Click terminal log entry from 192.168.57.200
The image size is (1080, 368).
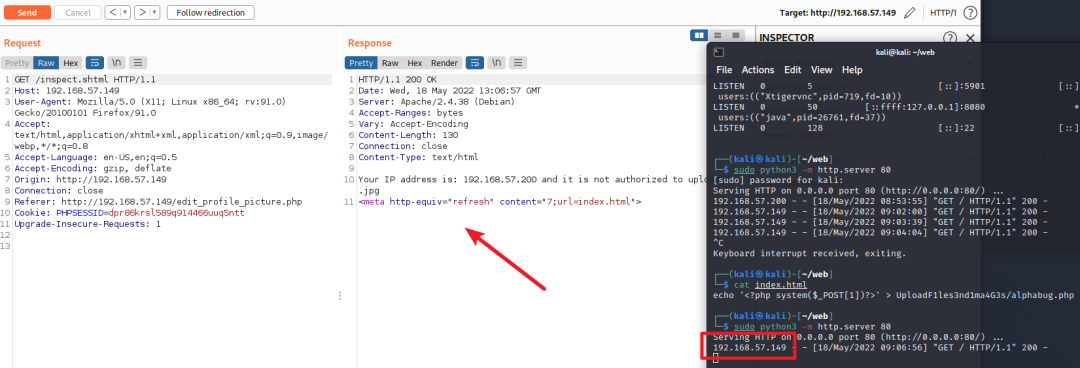click(880, 201)
